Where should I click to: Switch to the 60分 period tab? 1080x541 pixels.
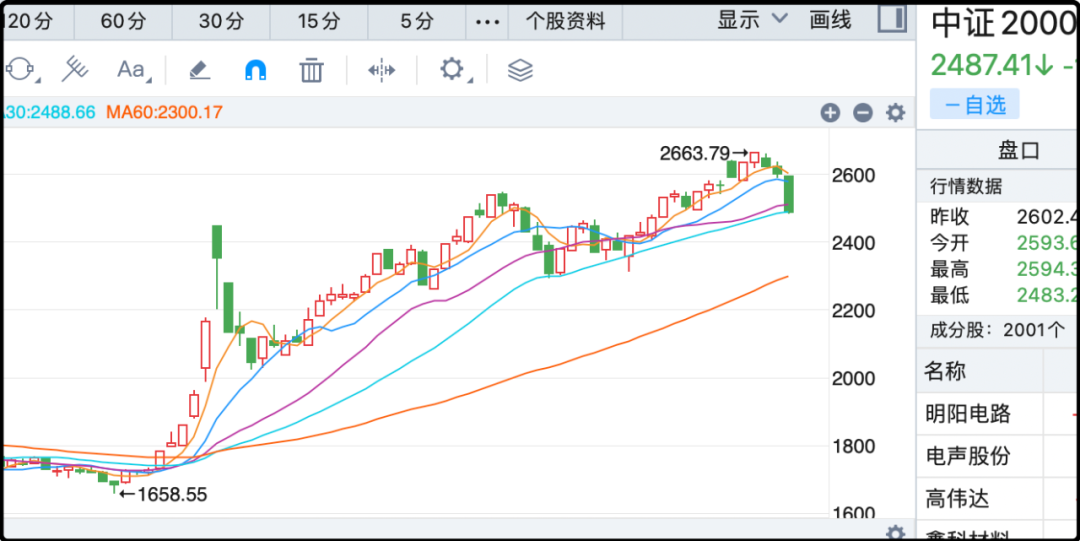123,21
